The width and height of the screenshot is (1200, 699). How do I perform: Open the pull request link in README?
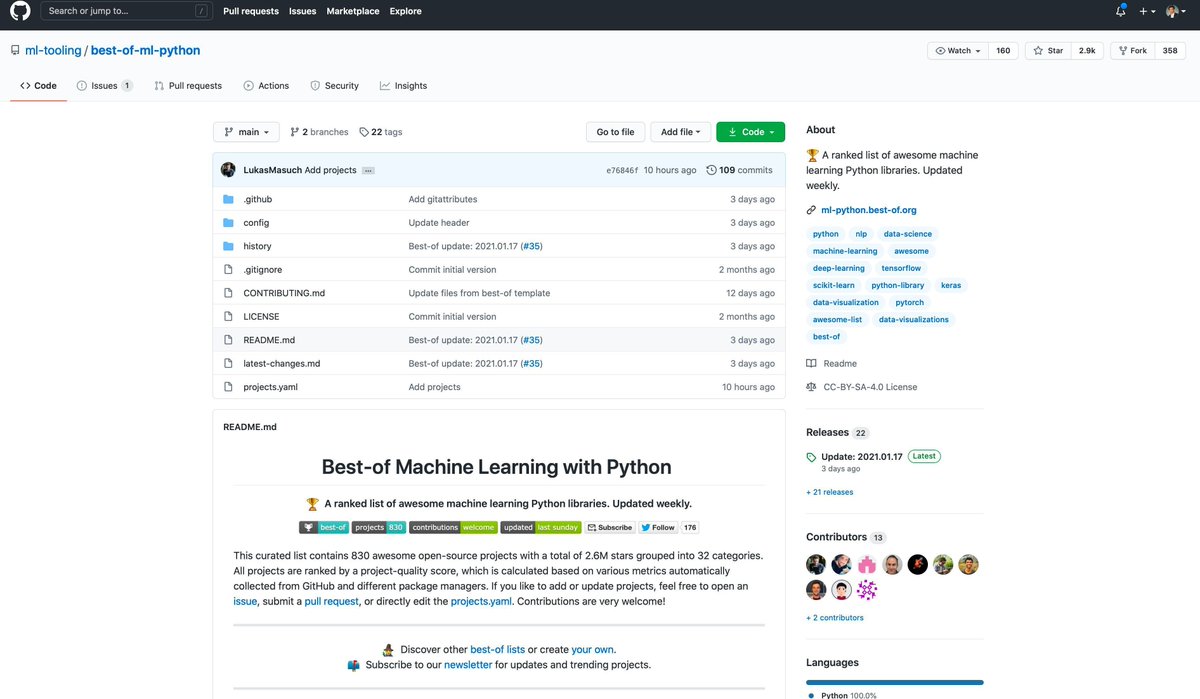pos(332,601)
